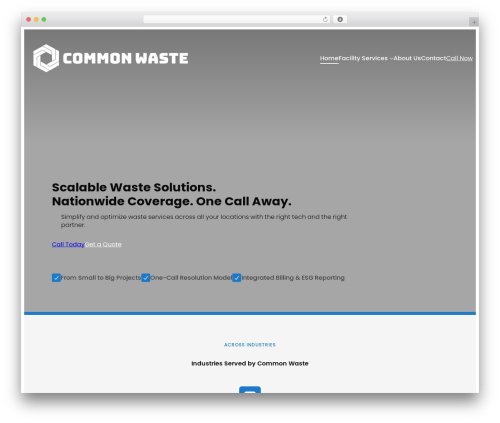Click the Call Now link
Image resolution: width=500 pixels, height=423 pixels.
coord(459,58)
